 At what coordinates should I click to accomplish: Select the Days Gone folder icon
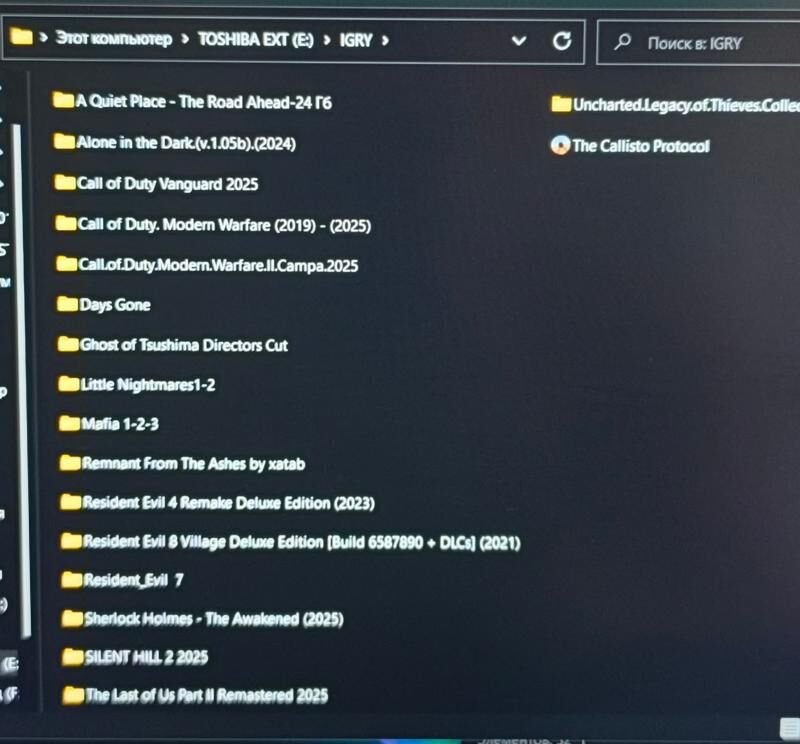[67, 304]
